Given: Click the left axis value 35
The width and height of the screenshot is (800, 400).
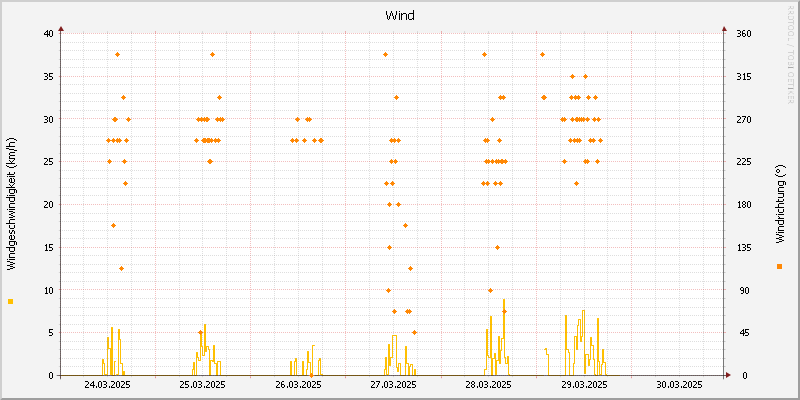Looking at the screenshot, I should [48, 77].
